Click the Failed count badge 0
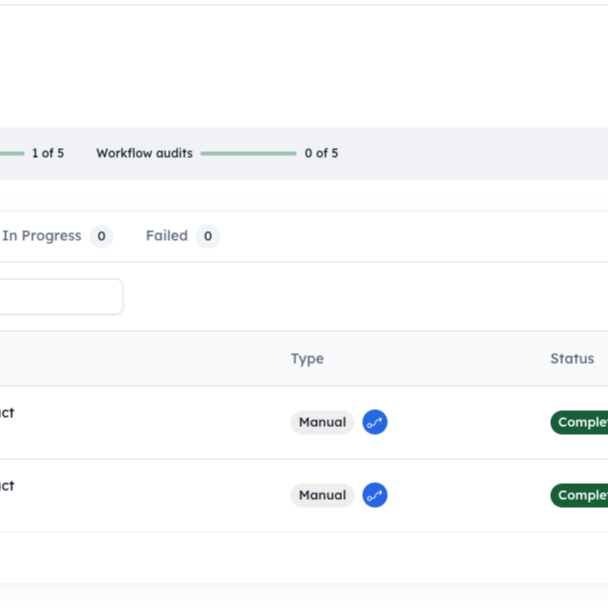The image size is (608, 608). [208, 236]
